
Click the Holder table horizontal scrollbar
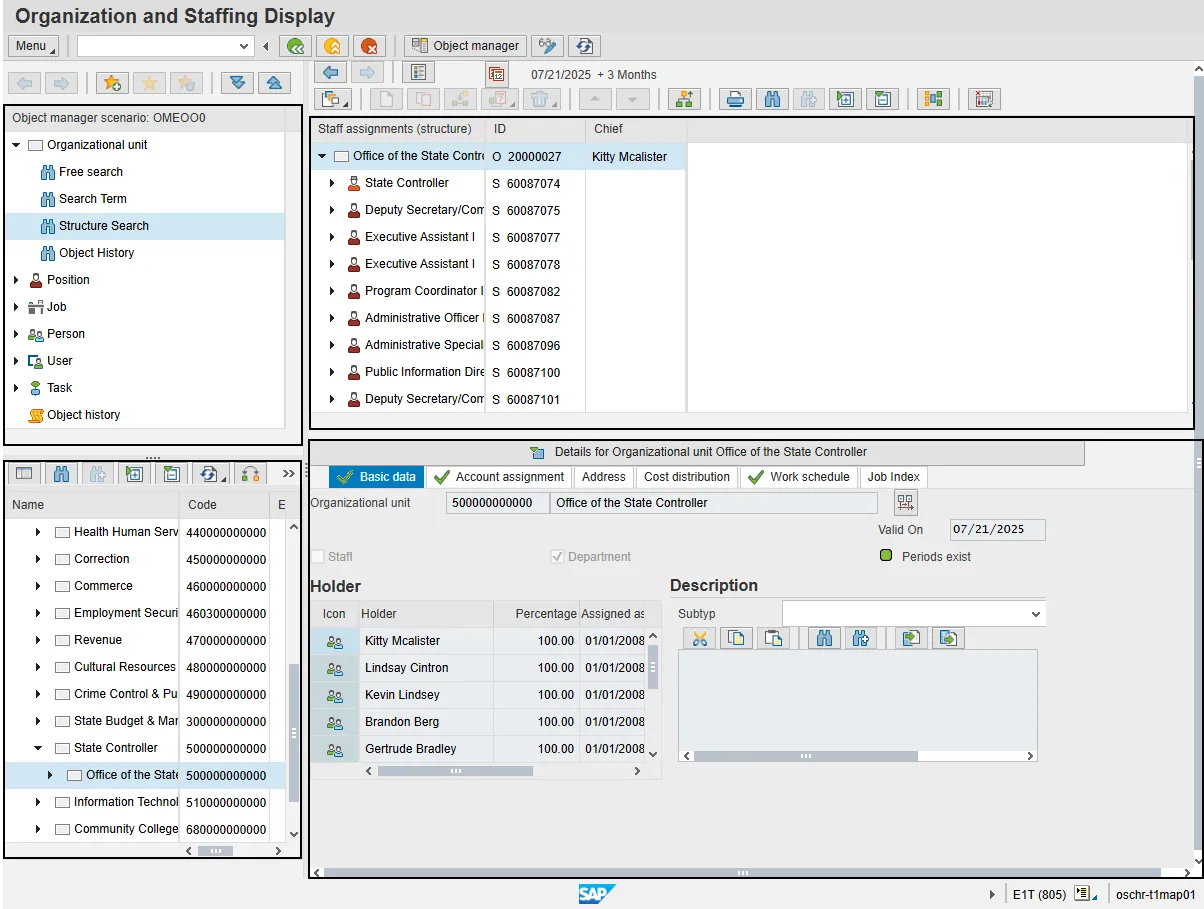pyautogui.click(x=455, y=771)
